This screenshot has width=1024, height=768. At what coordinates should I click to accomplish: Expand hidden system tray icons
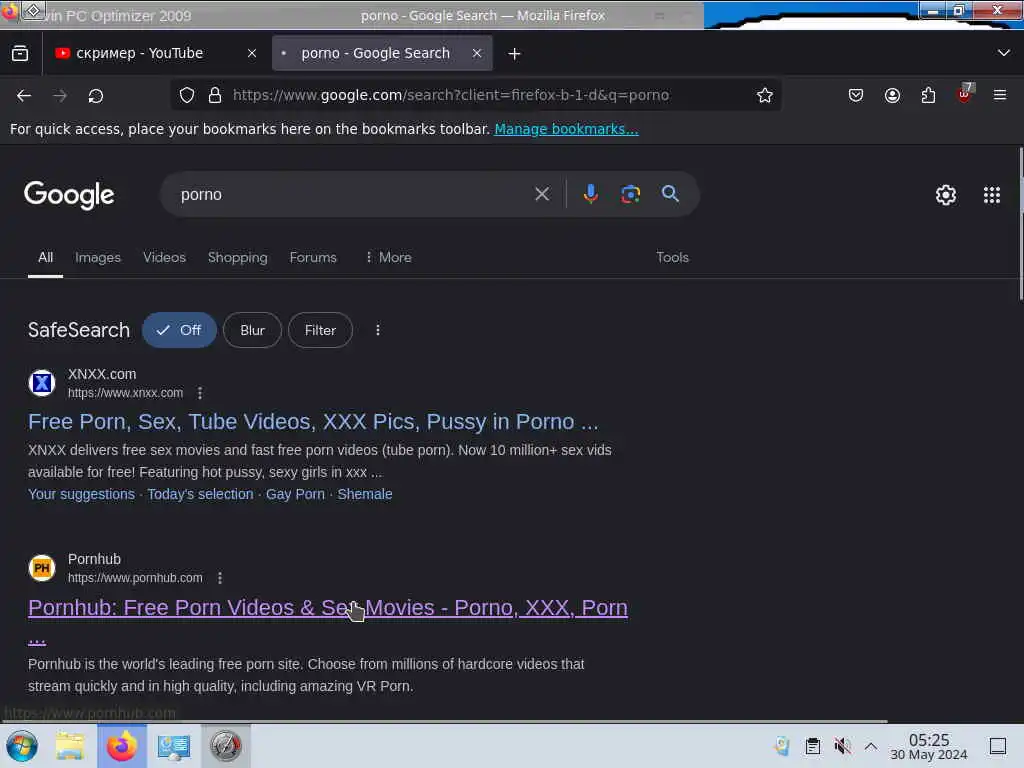tap(871, 746)
